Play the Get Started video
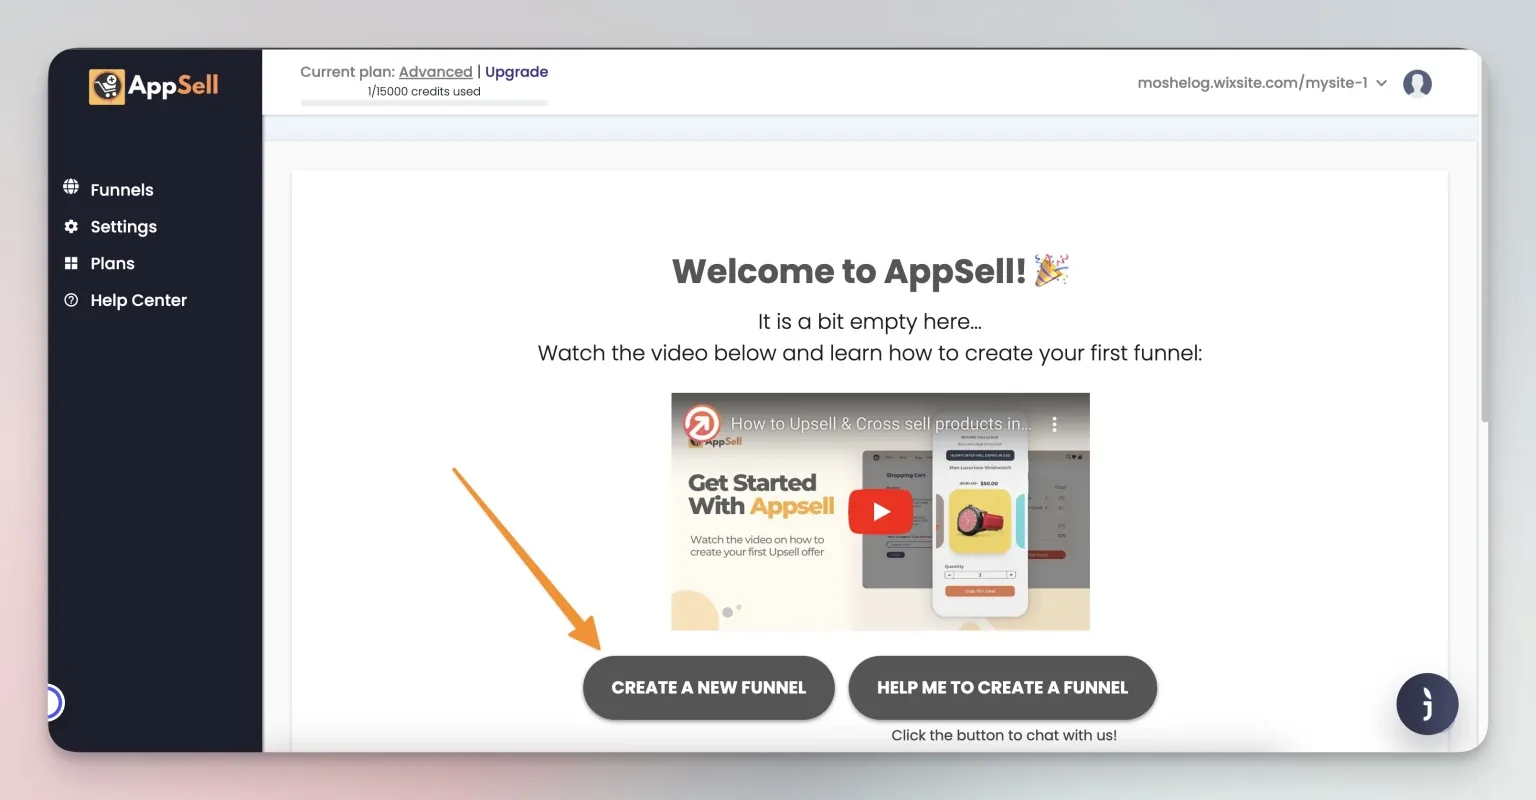 point(880,512)
